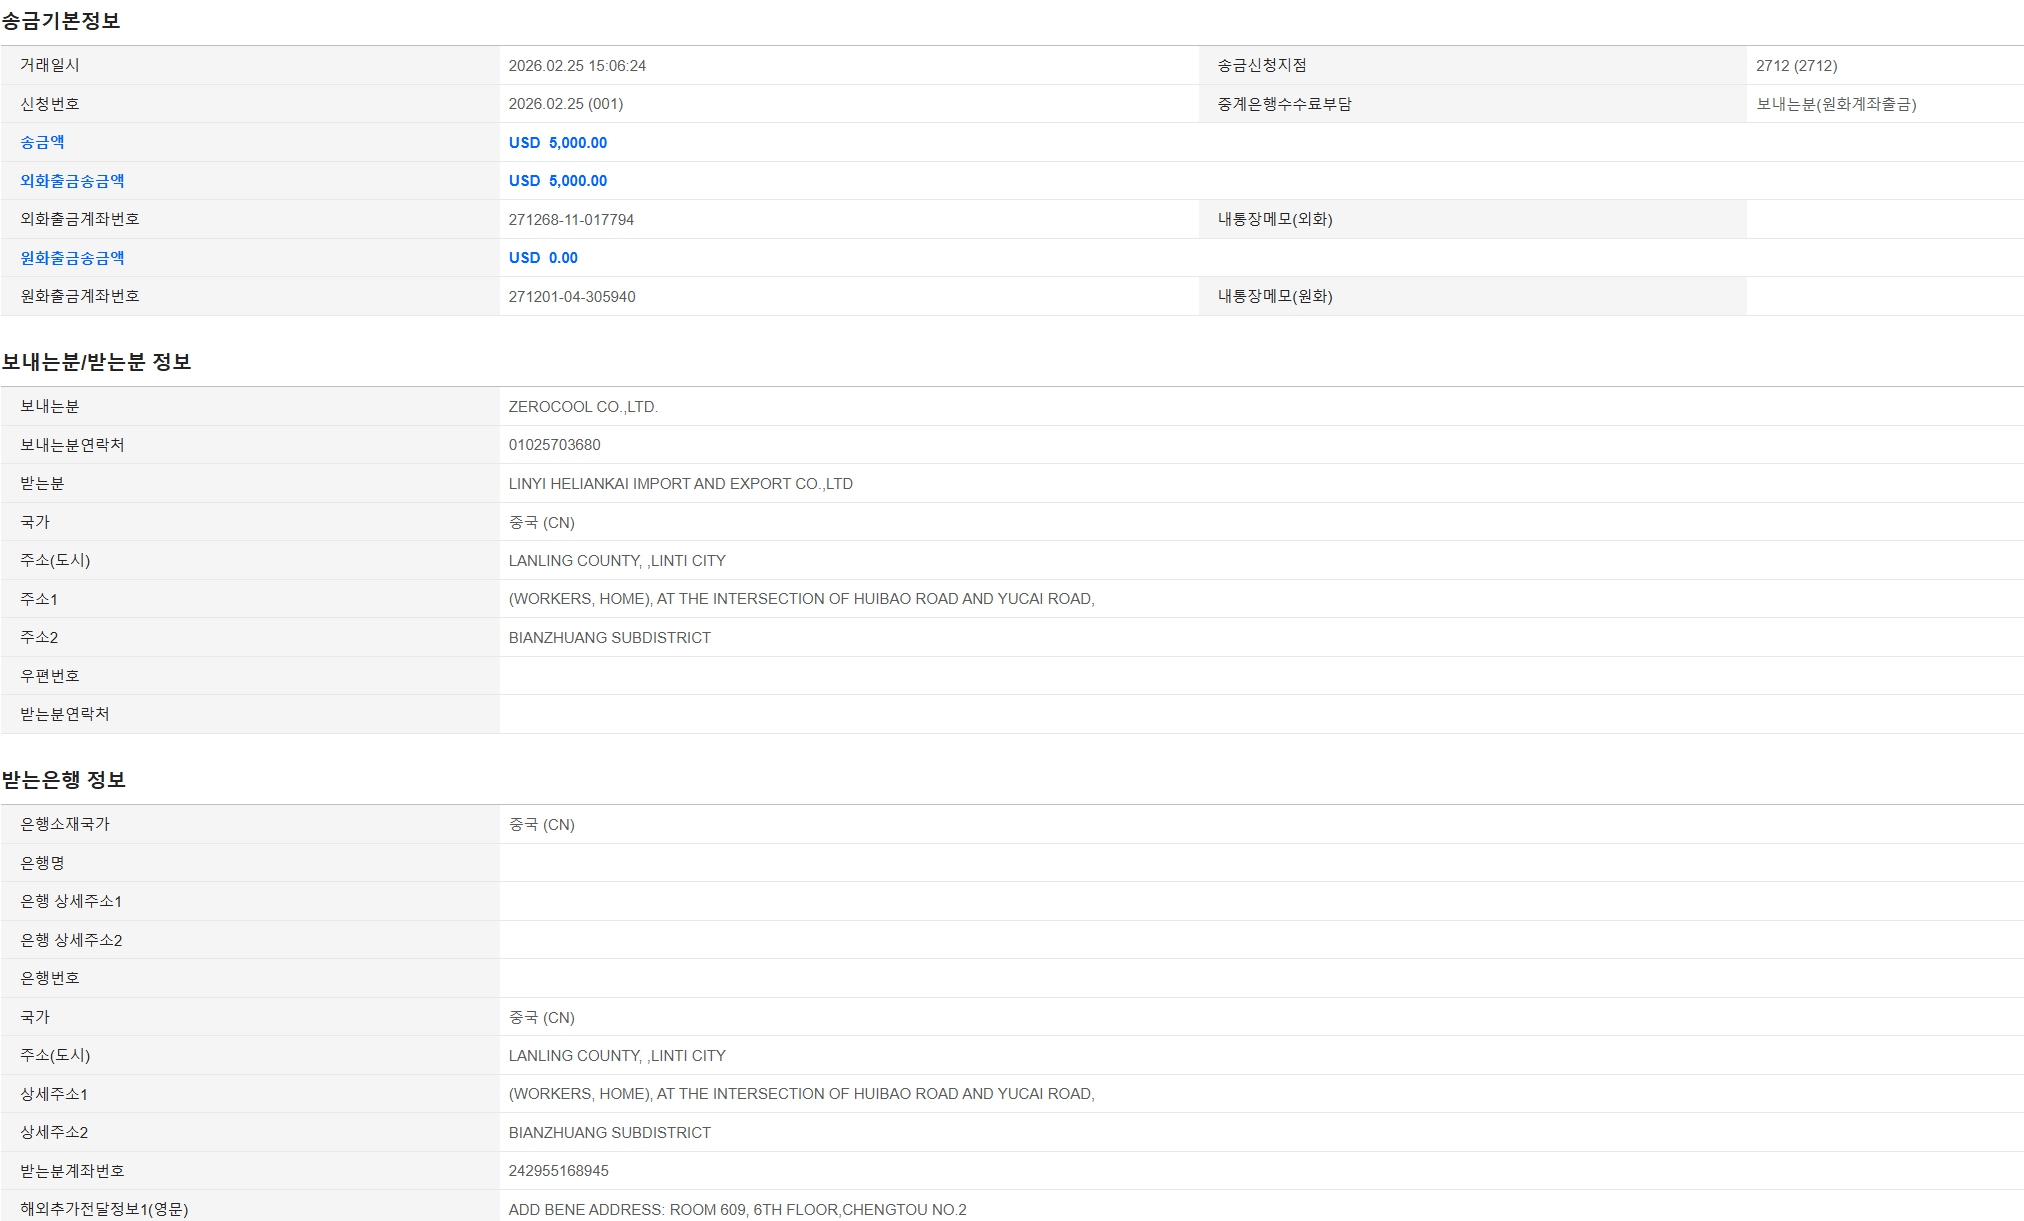Select the transaction datetime 2026.02.25 15:06:24
The height and width of the screenshot is (1221, 2024).
tap(577, 66)
